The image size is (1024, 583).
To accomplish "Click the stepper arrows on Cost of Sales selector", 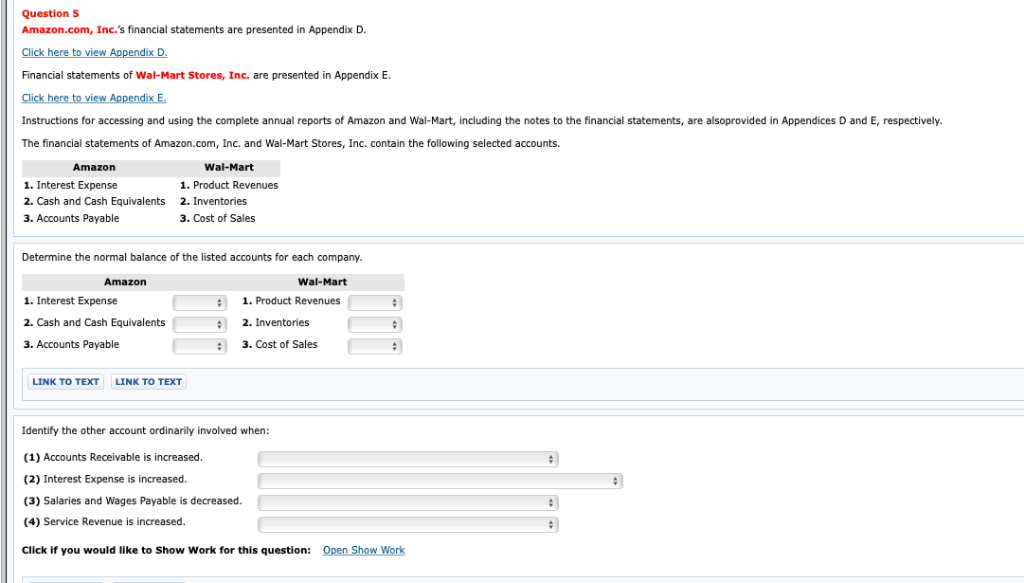I will click(x=394, y=344).
